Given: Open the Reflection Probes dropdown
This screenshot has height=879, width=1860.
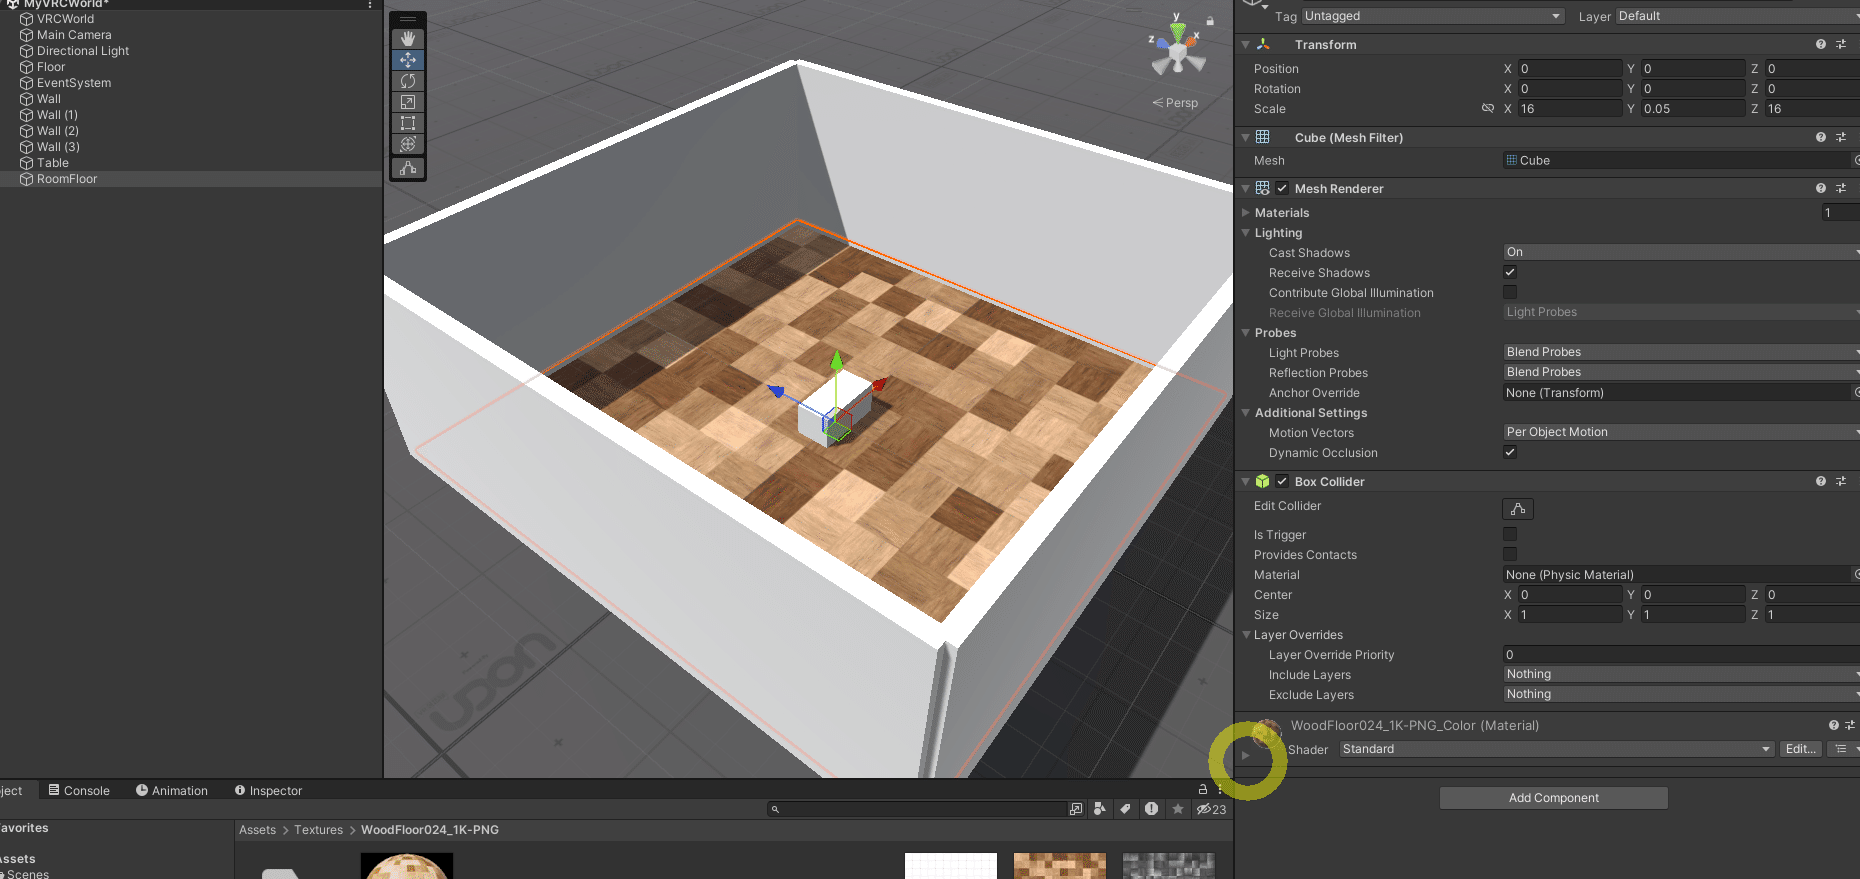Looking at the screenshot, I should pos(1681,373).
